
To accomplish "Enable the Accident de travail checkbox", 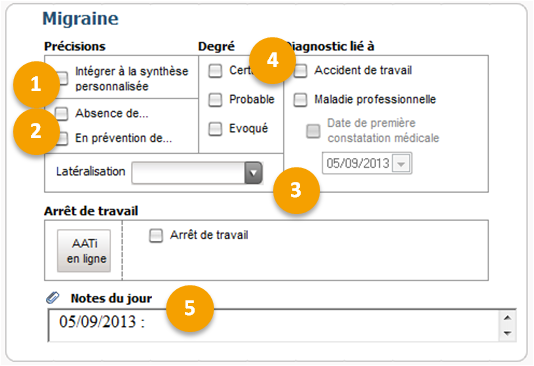I will coord(300,71).
